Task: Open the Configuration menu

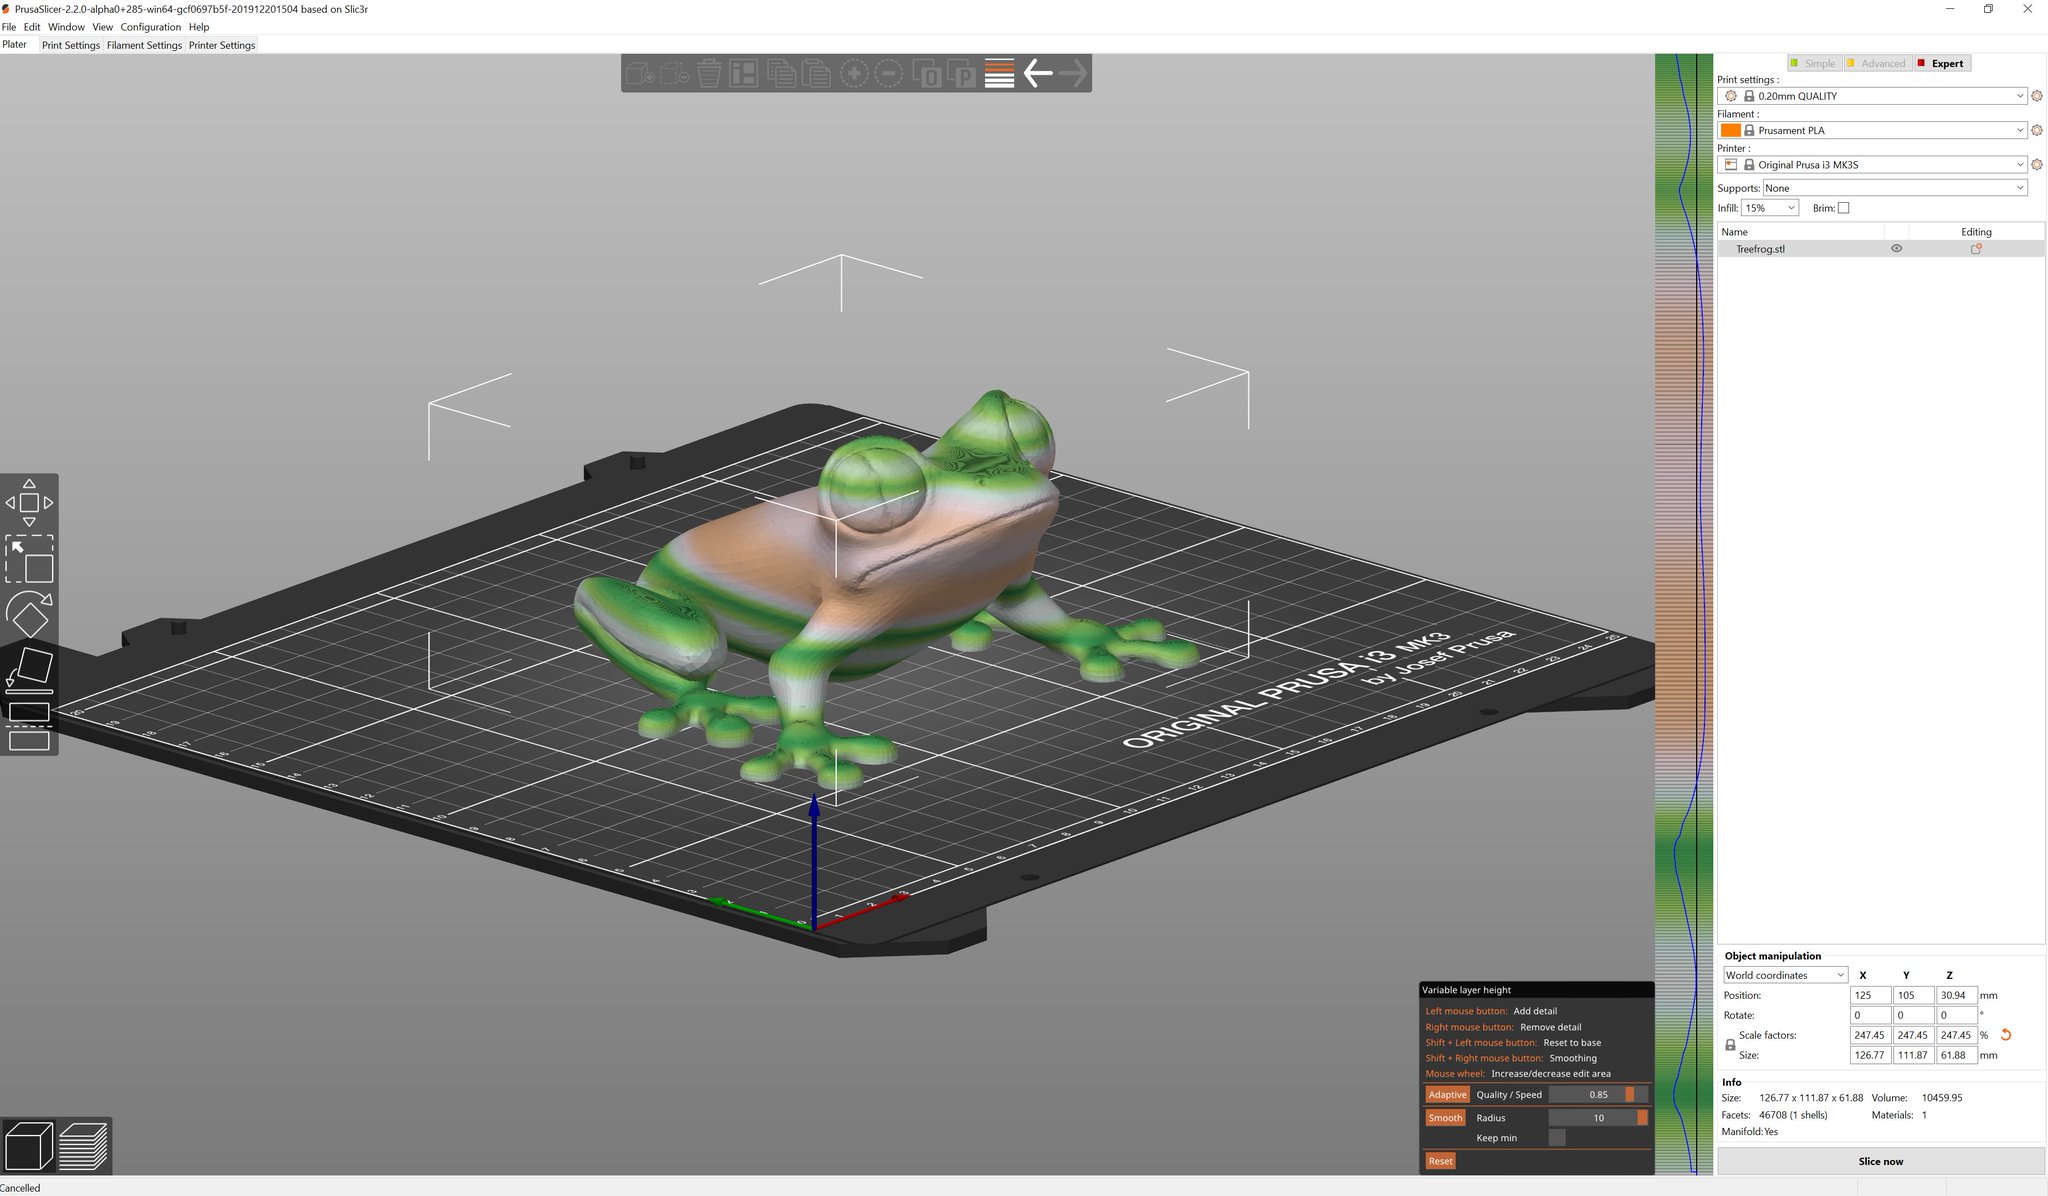Action: [150, 27]
